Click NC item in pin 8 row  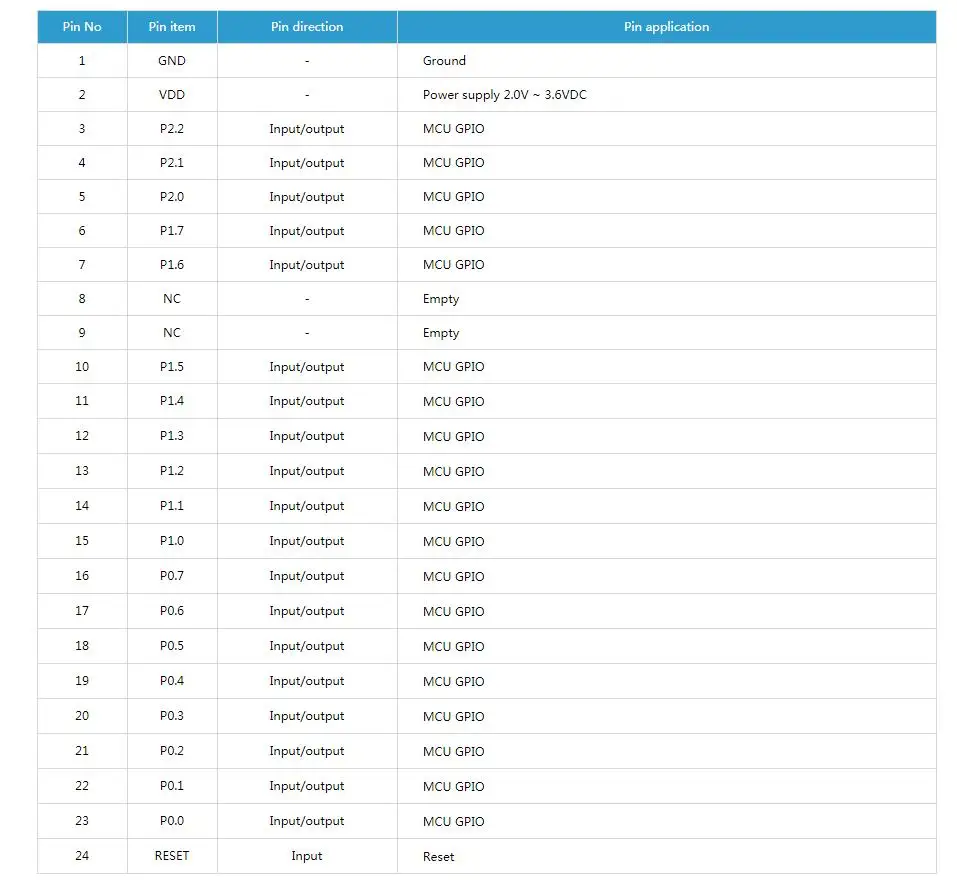point(172,299)
